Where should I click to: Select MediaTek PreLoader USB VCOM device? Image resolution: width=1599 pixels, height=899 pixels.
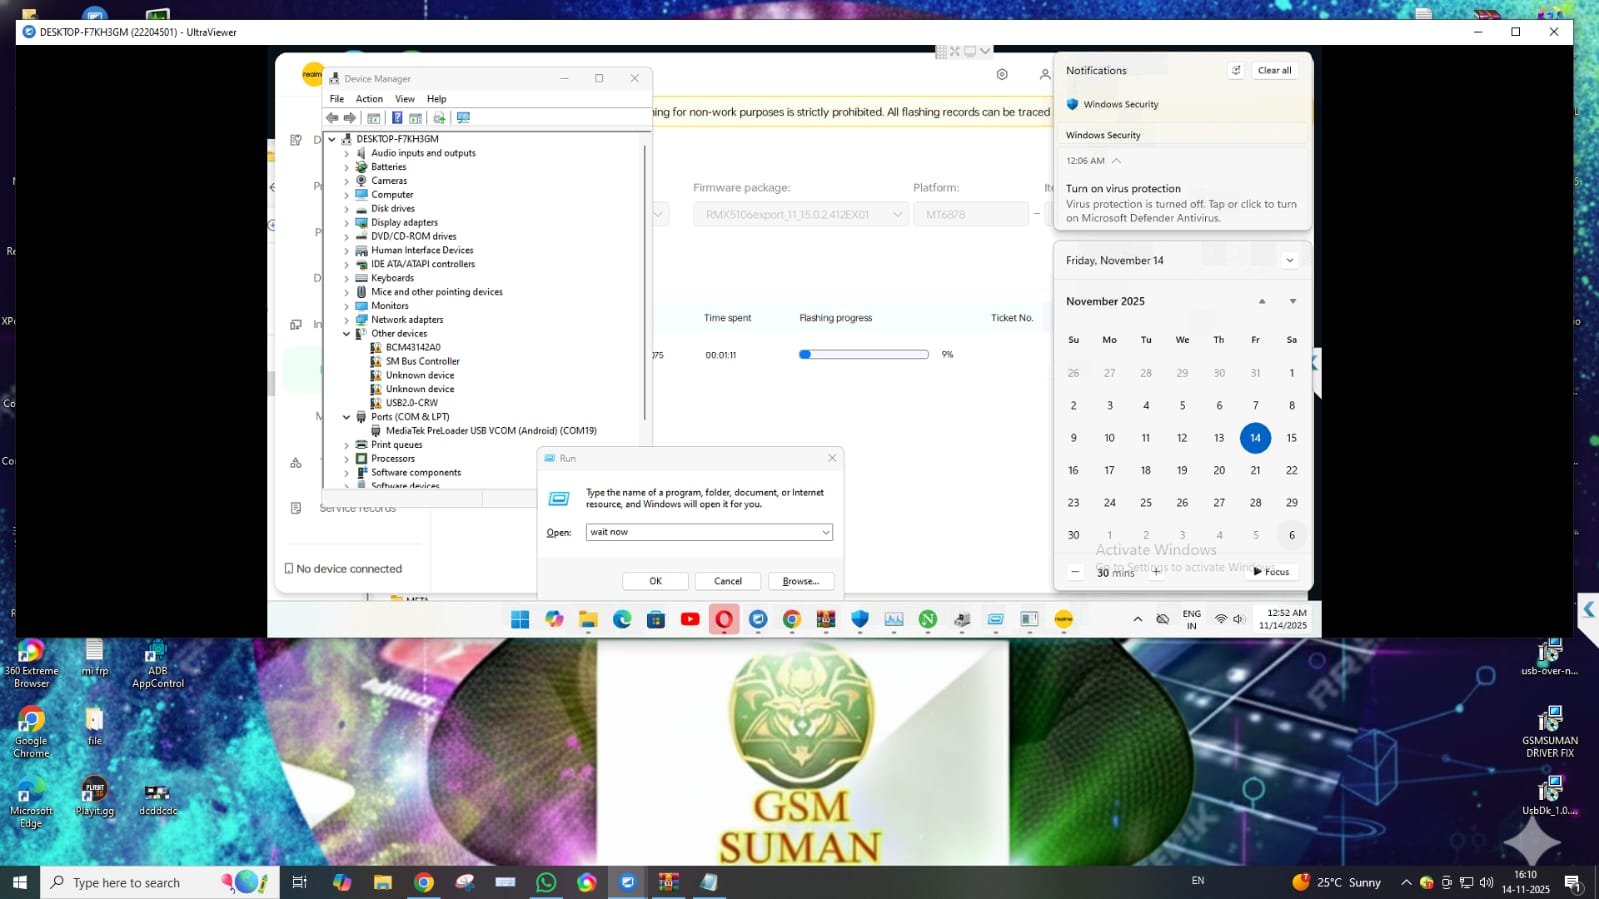point(491,431)
